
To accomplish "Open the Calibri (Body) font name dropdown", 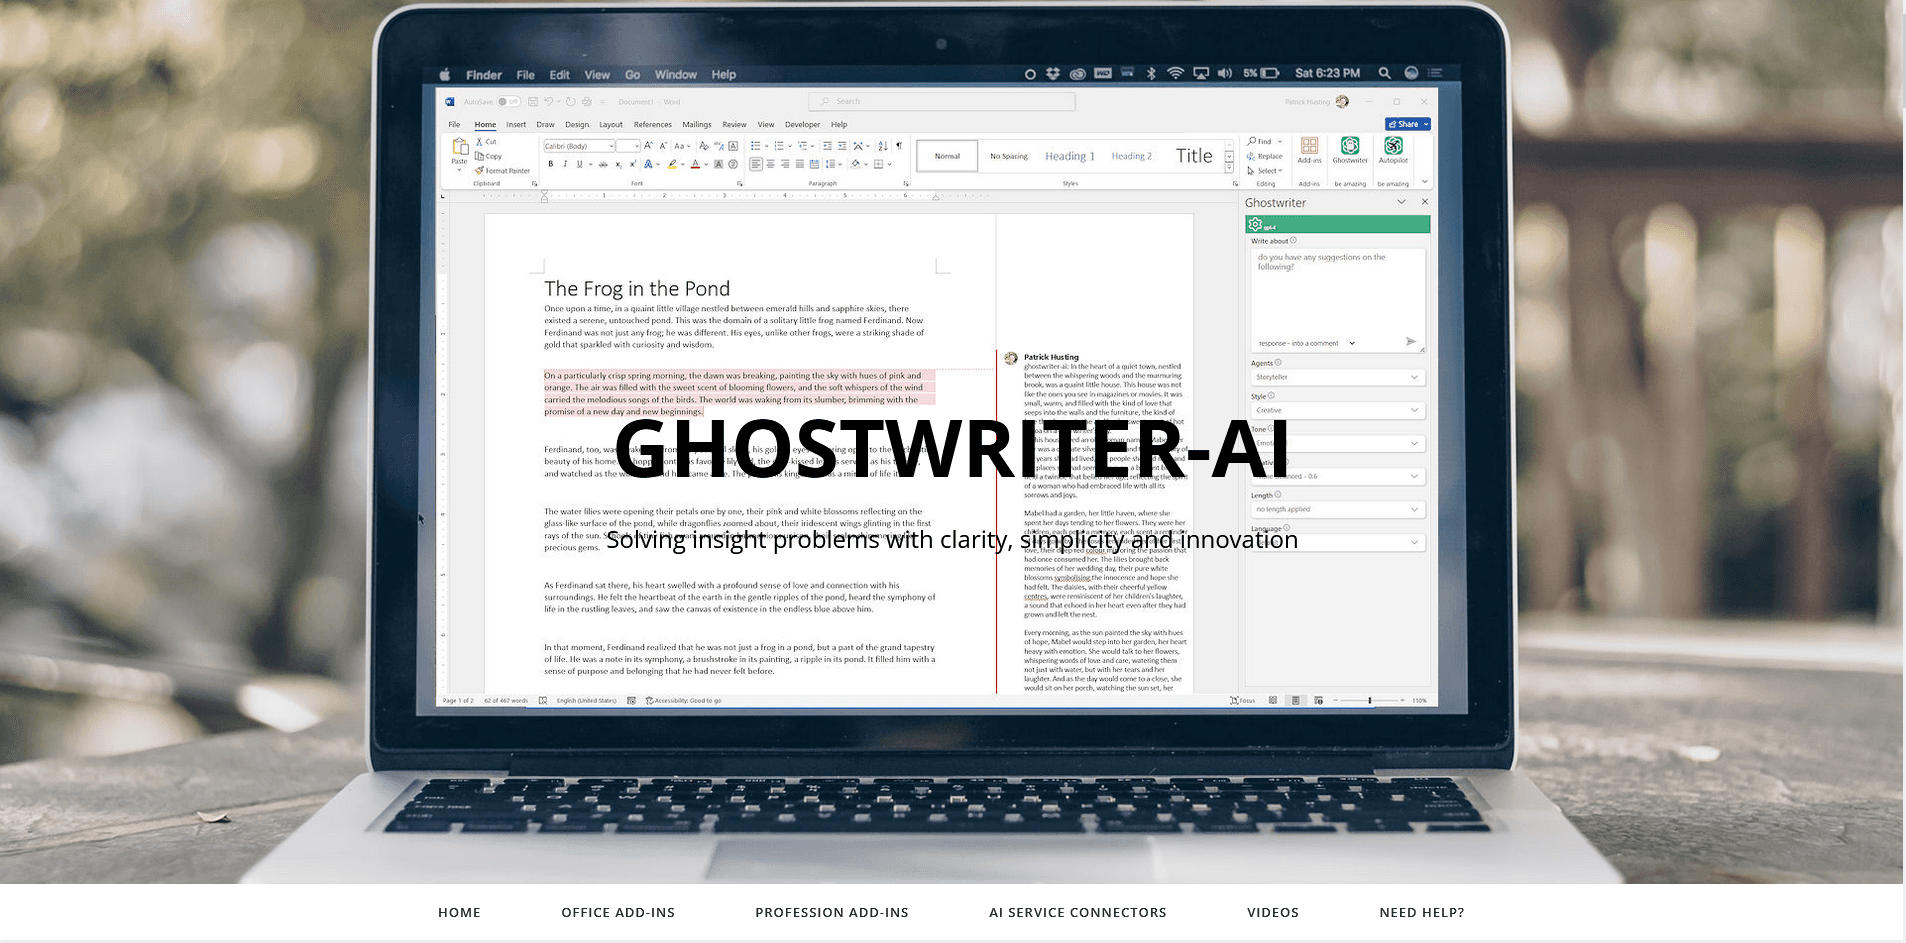I will (x=579, y=146).
